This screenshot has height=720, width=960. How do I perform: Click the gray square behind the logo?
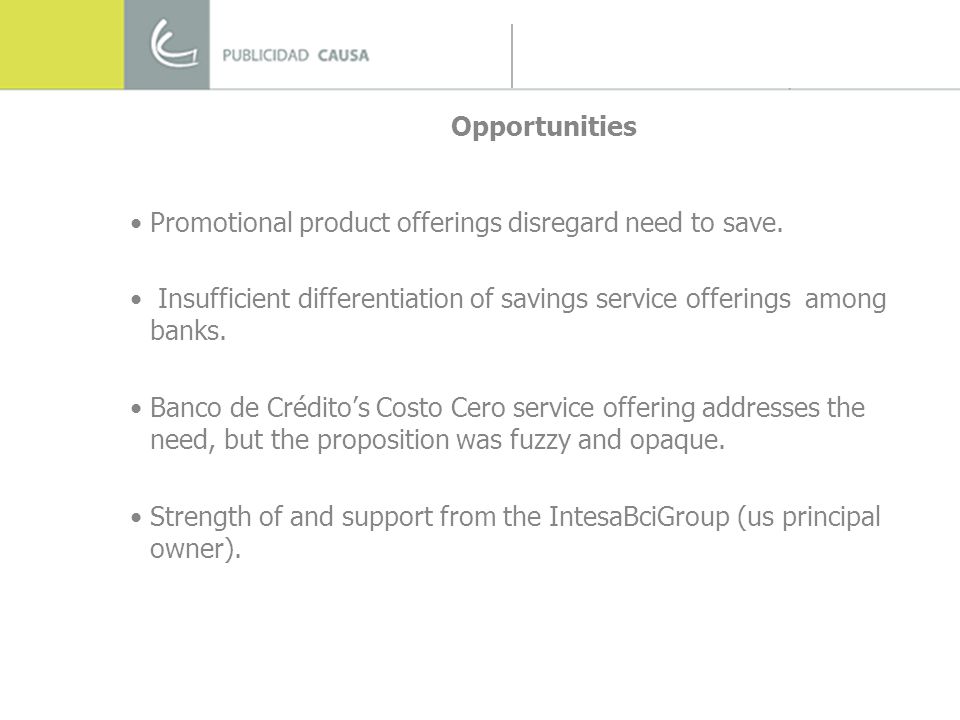(x=167, y=44)
